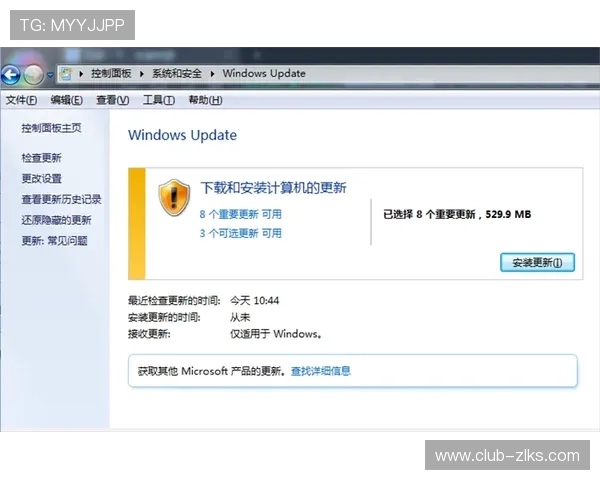Click 下载和安装计算机的更新 heading
Image resolution: width=600 pixels, height=480 pixels.
273,188
